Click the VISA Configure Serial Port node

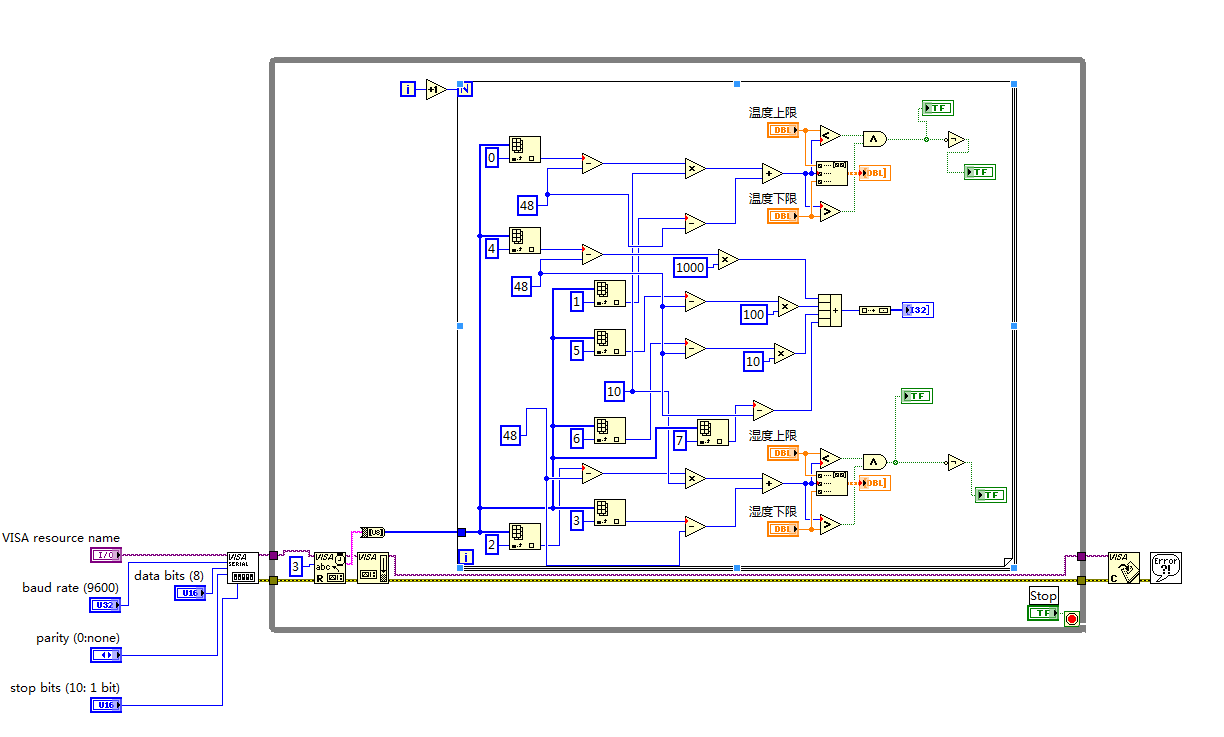click(241, 567)
